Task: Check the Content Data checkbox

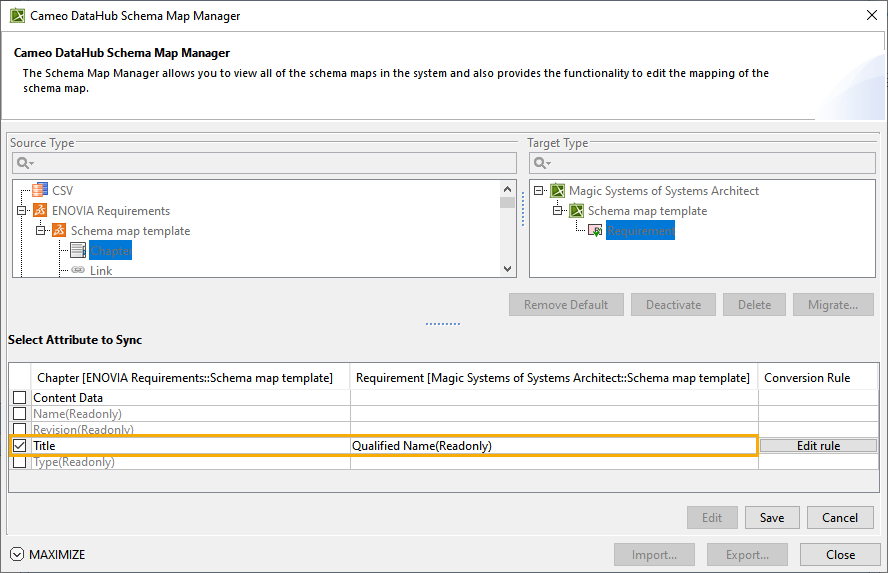Action: (20, 398)
